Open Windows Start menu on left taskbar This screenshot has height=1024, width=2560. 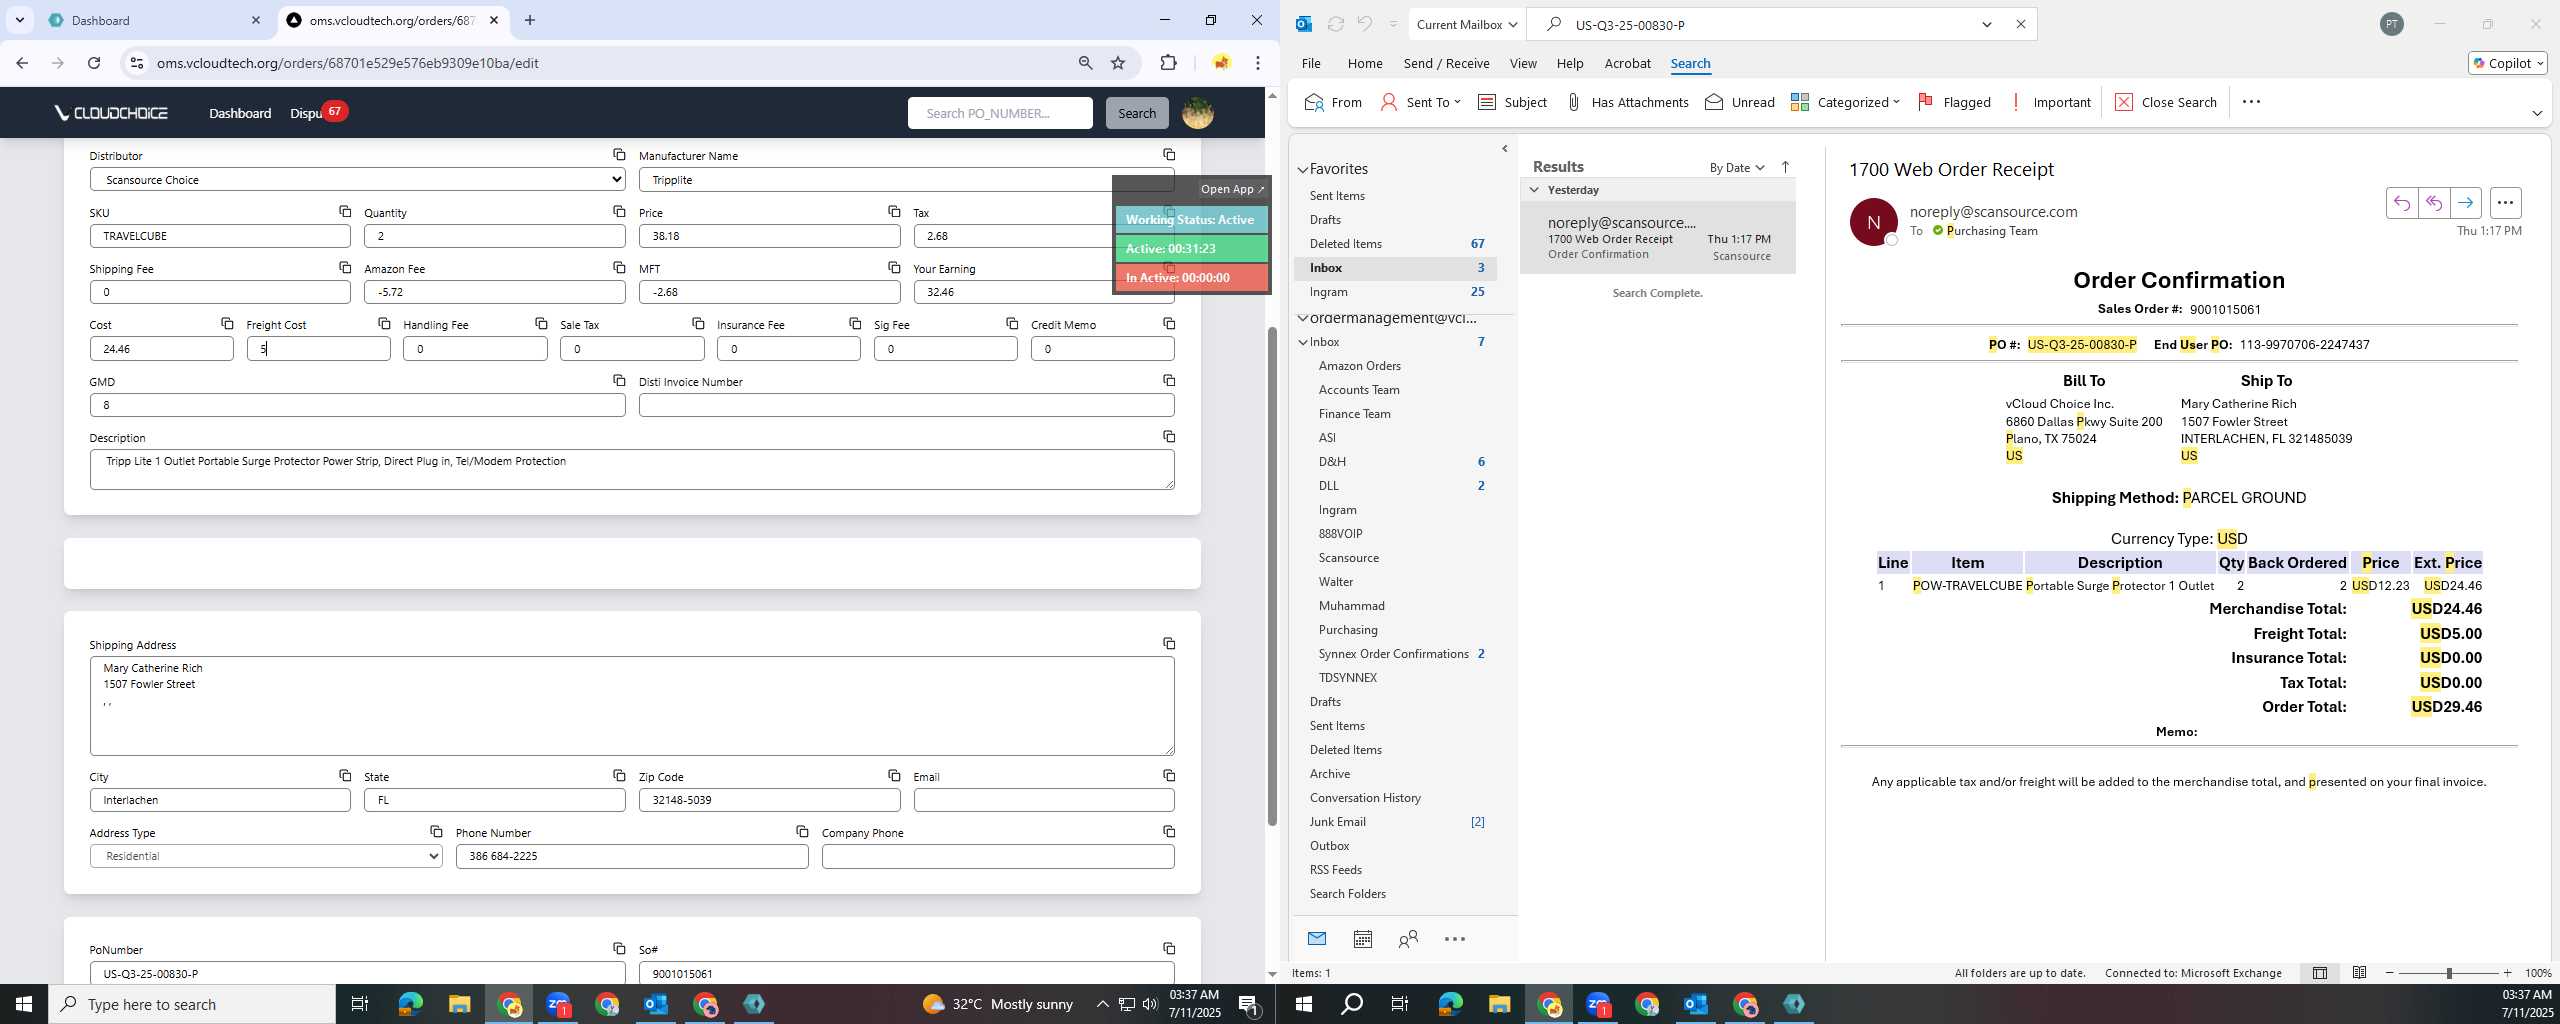coord(24,1004)
